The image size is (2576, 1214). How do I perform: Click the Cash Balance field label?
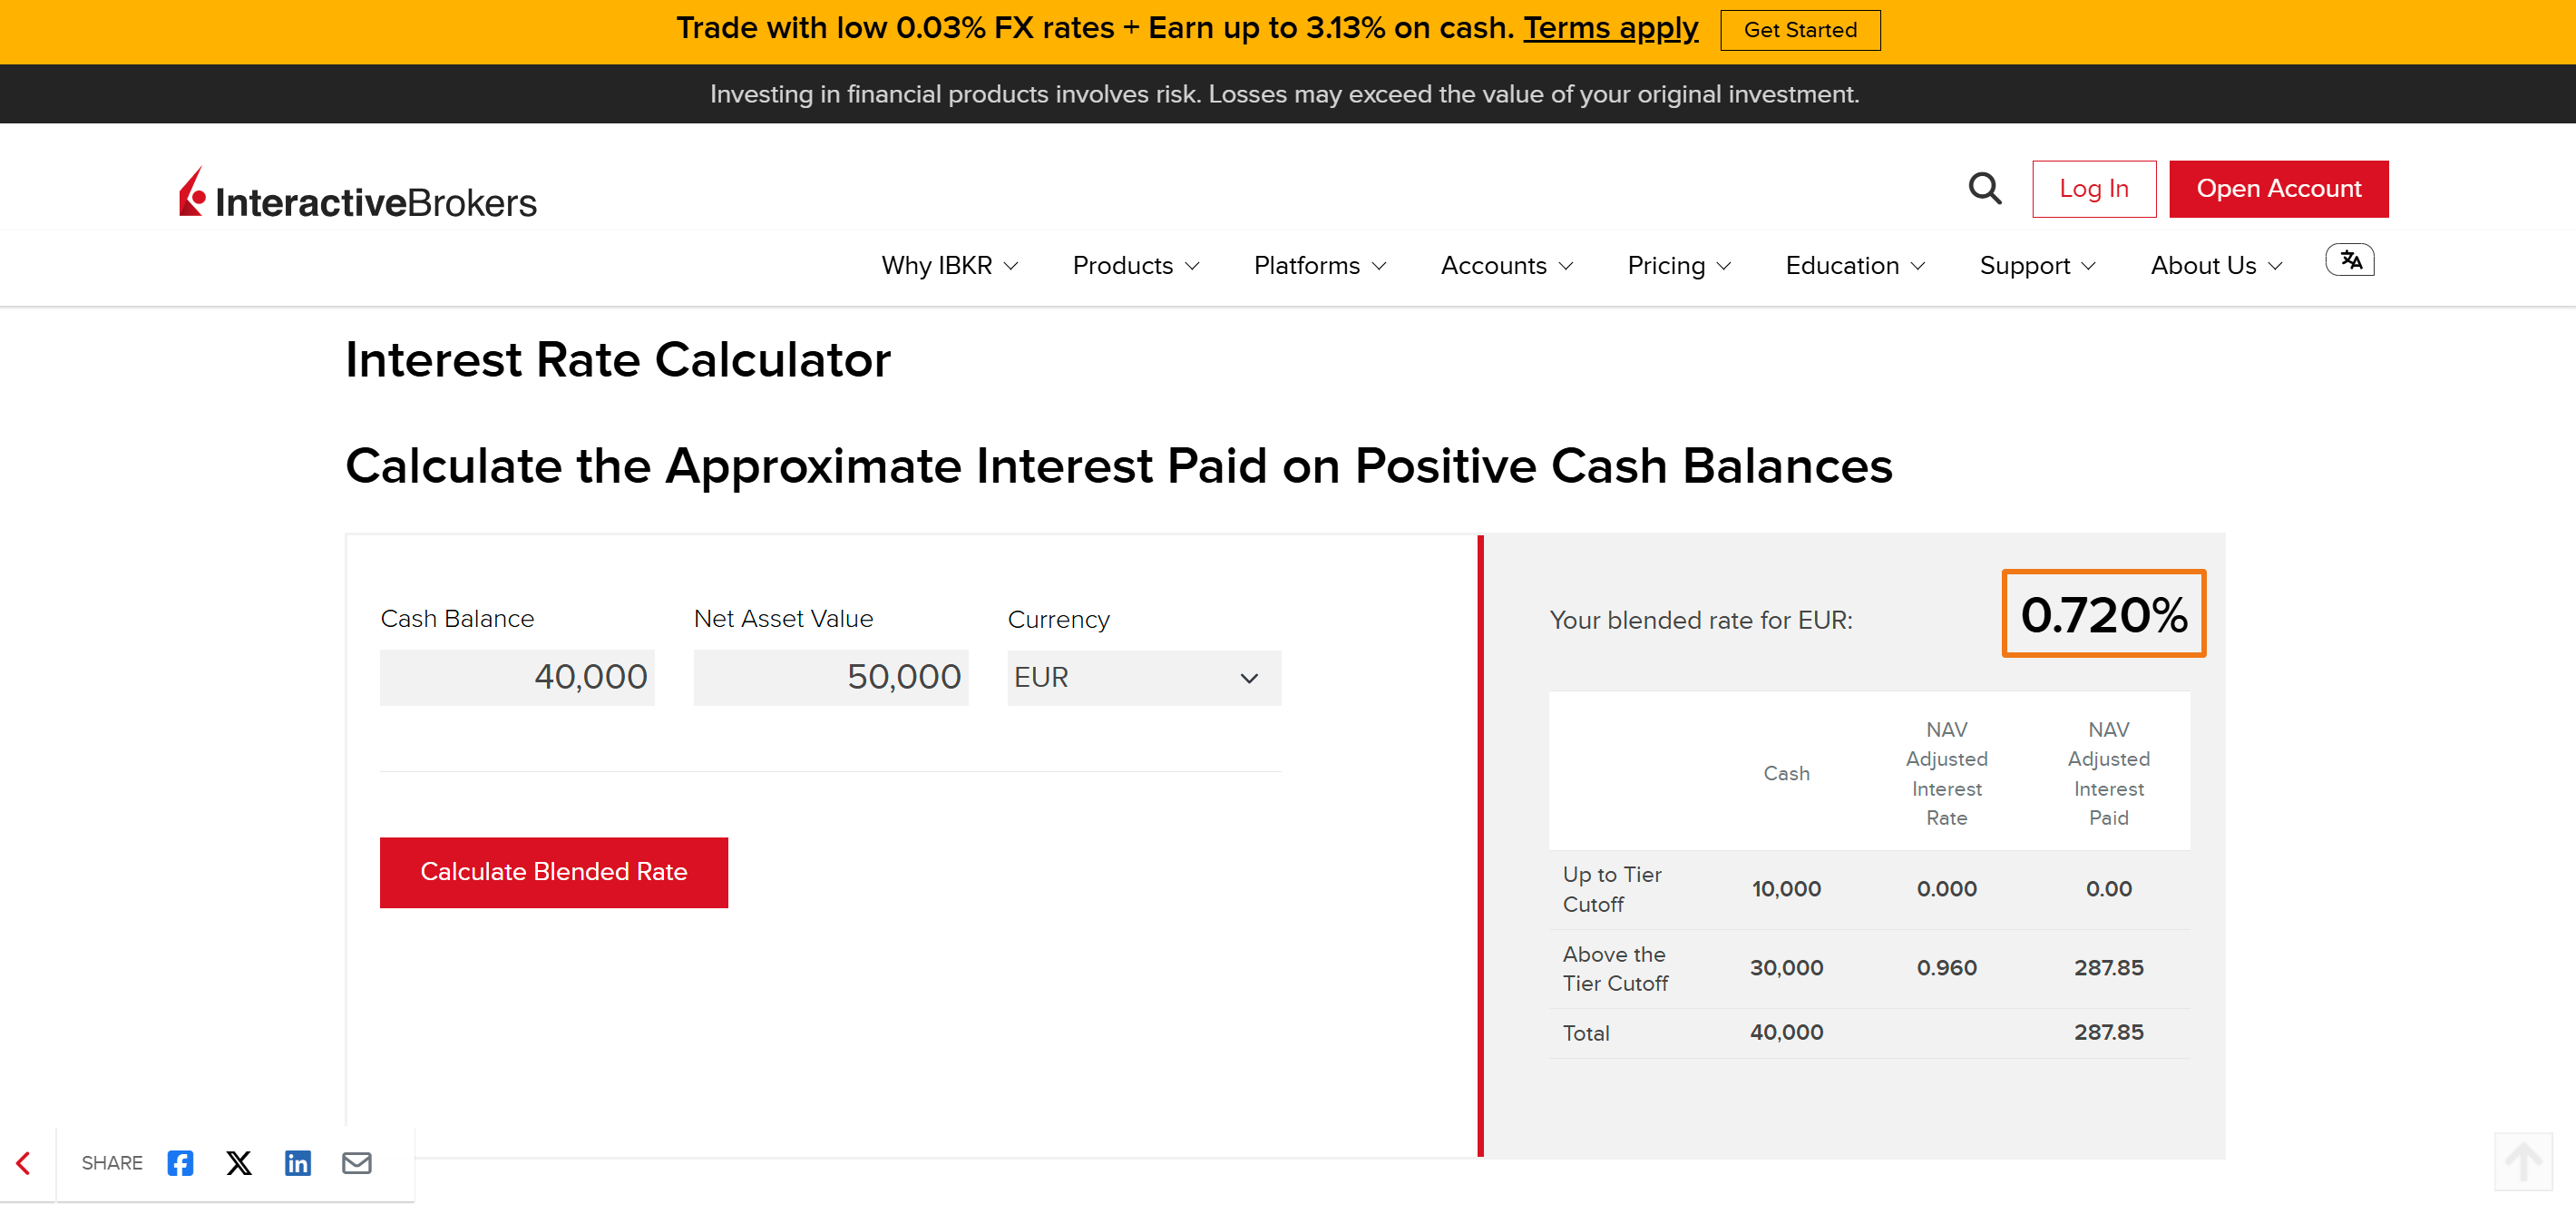coord(457,619)
